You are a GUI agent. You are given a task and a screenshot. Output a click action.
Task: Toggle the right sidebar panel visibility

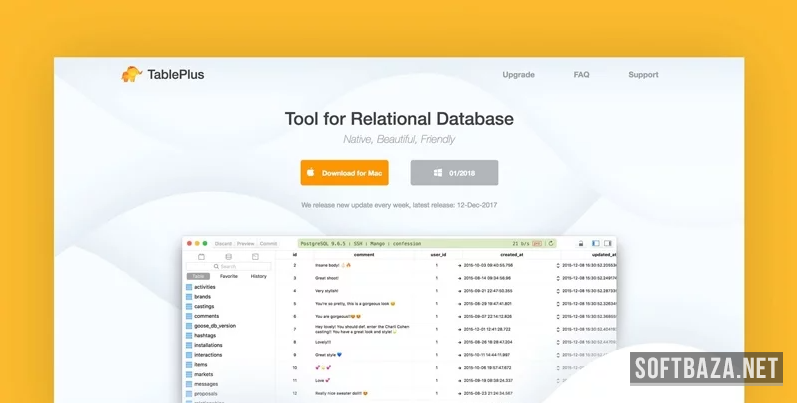coord(607,243)
